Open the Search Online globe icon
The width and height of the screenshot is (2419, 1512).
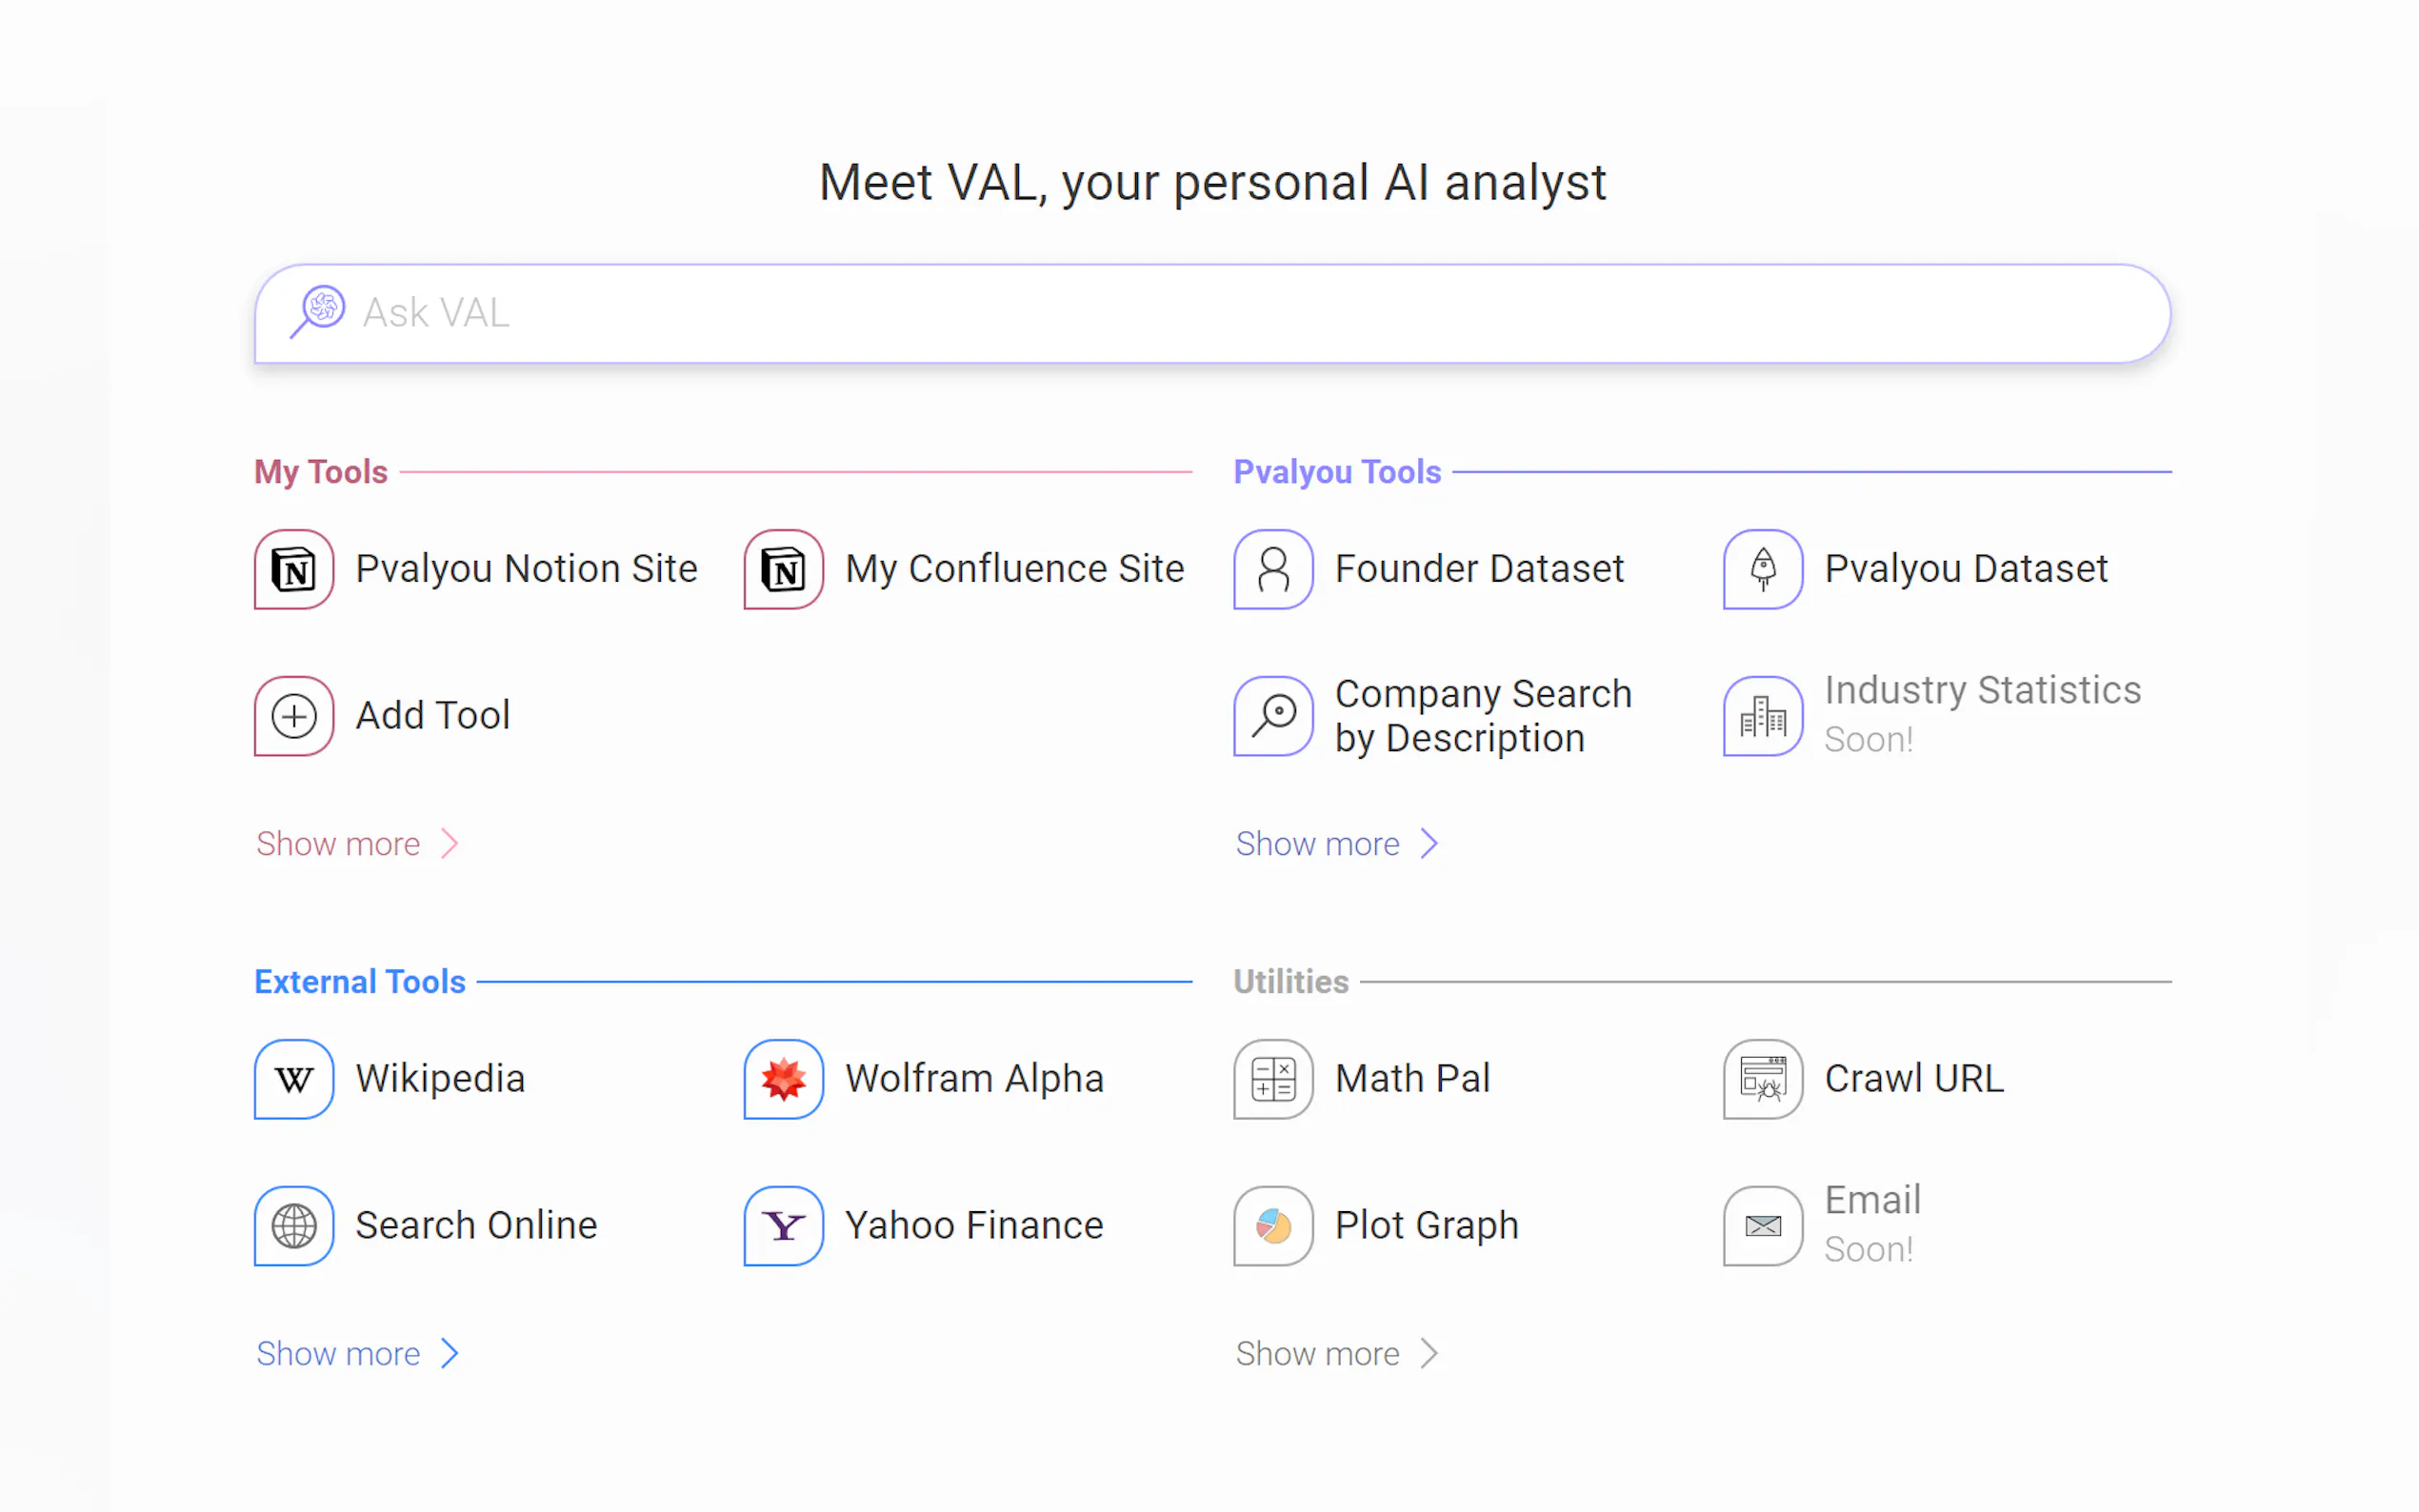click(293, 1226)
